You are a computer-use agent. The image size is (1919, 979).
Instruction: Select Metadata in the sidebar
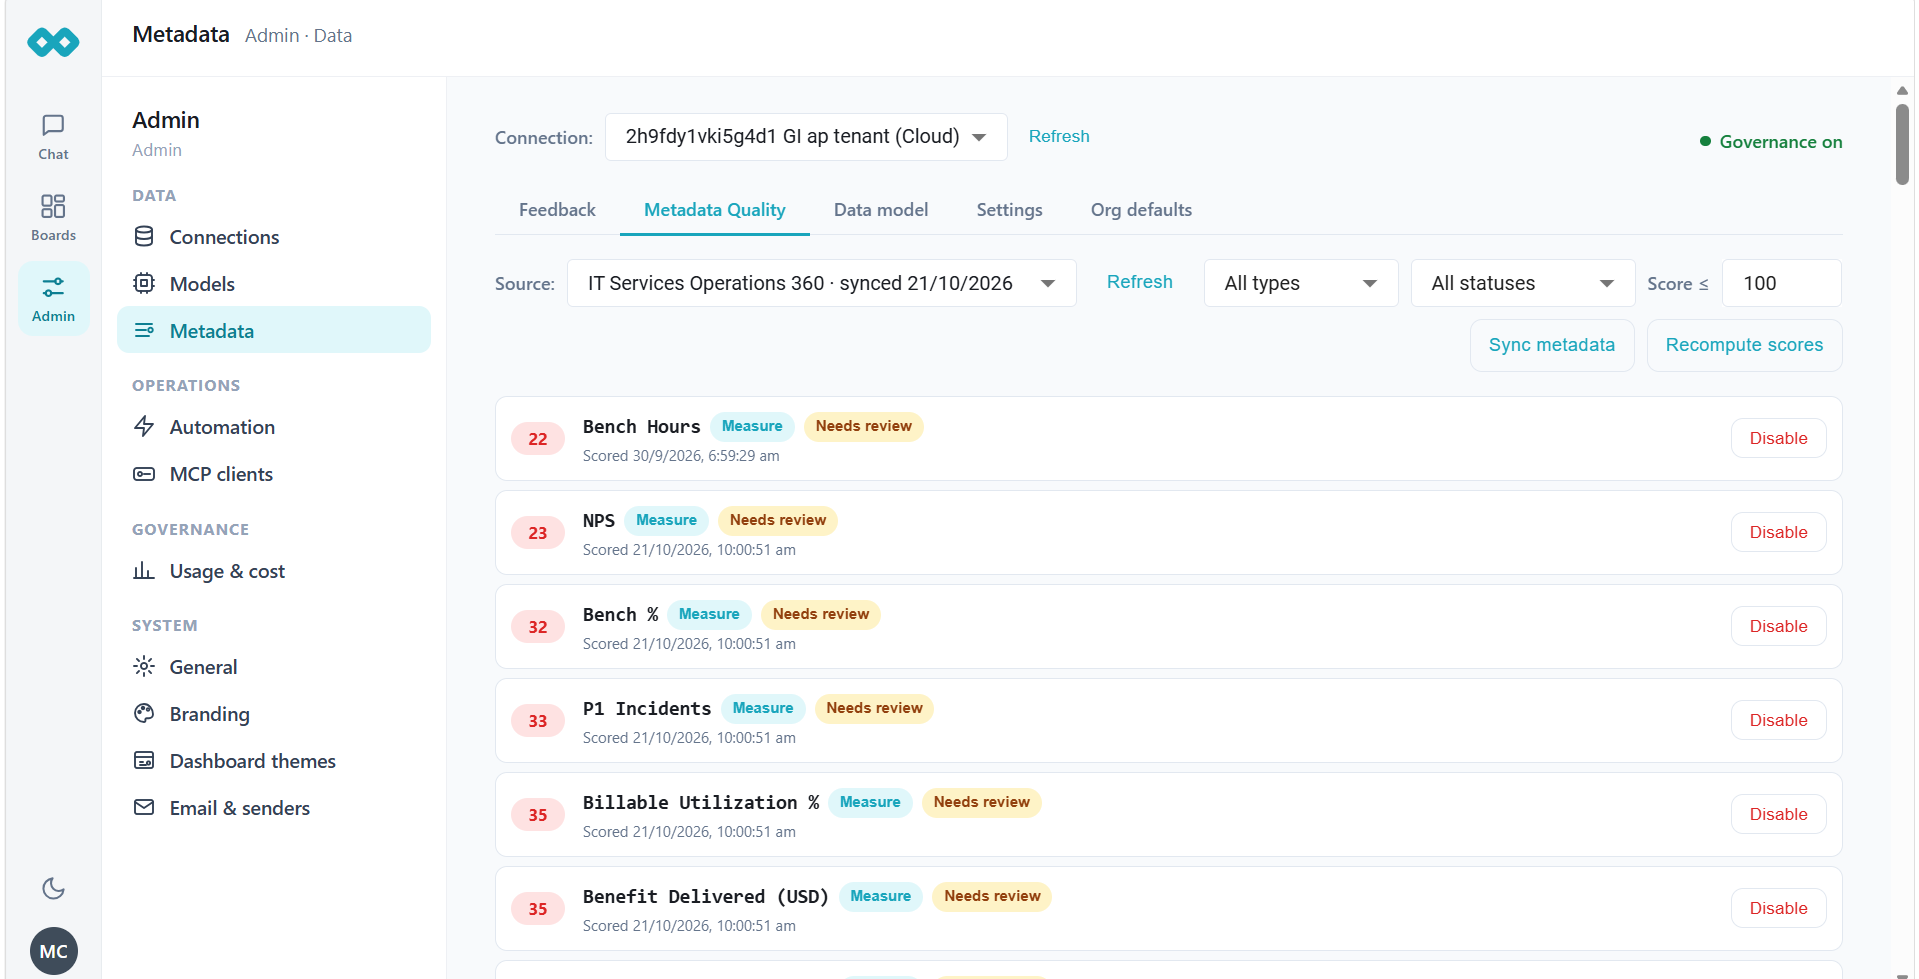click(274, 331)
